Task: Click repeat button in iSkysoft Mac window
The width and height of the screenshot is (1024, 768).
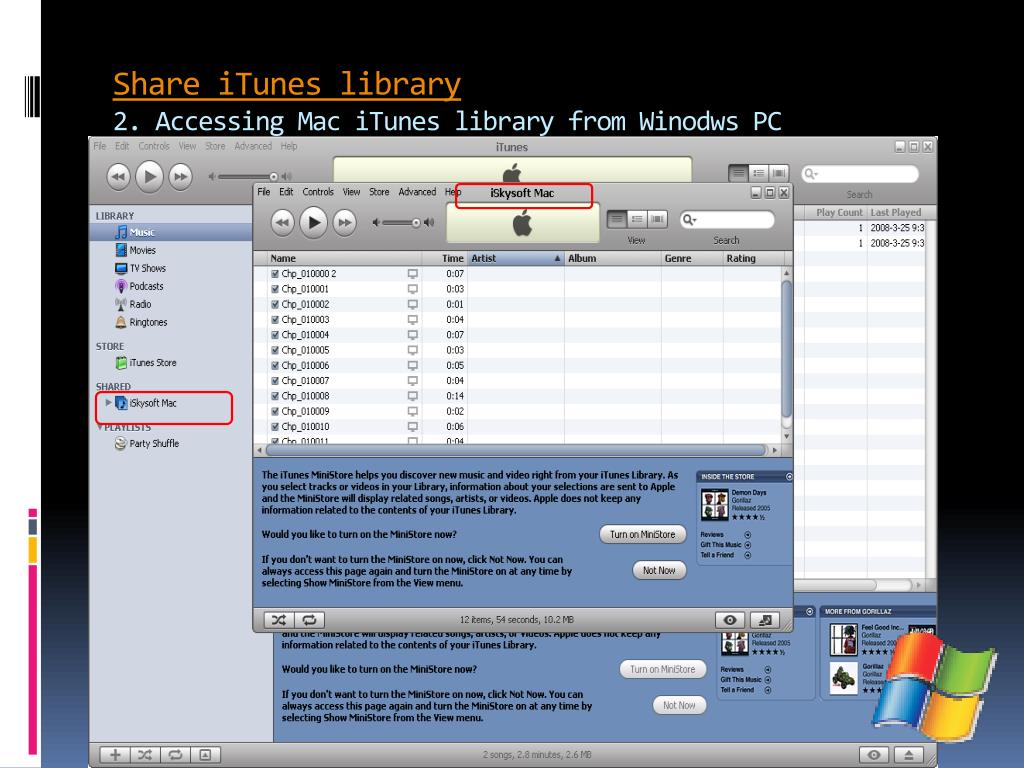Action: tap(310, 620)
